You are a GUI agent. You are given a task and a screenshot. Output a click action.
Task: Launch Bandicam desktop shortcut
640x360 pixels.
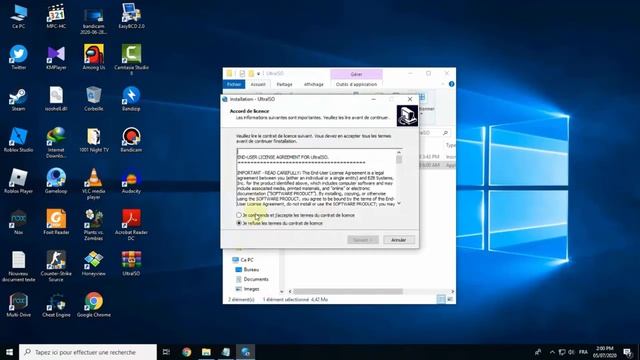[131, 140]
